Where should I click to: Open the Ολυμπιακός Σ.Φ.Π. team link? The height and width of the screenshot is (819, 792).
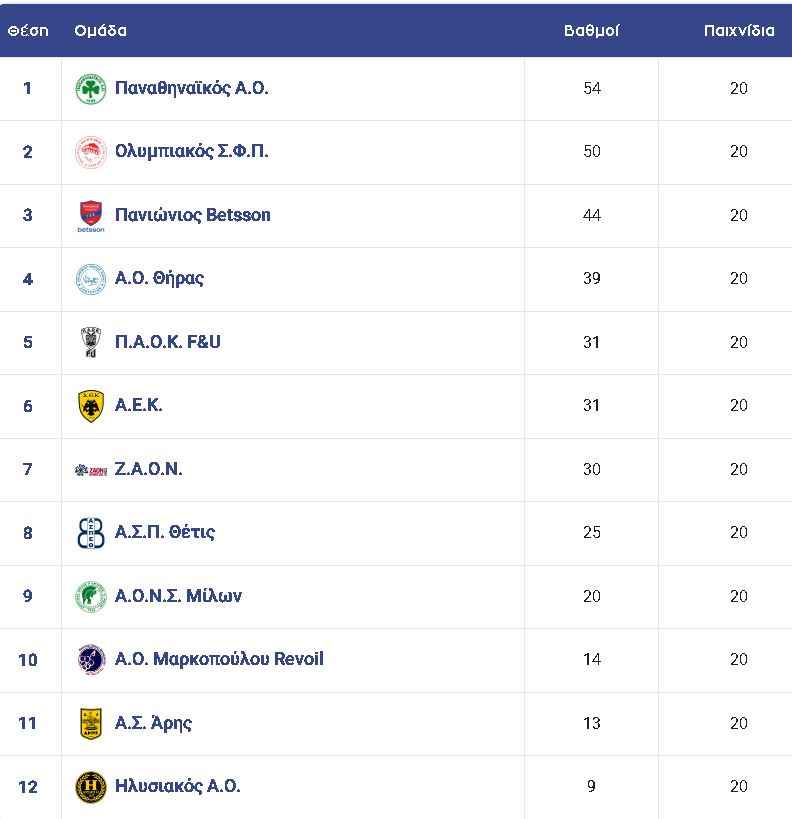click(x=191, y=151)
